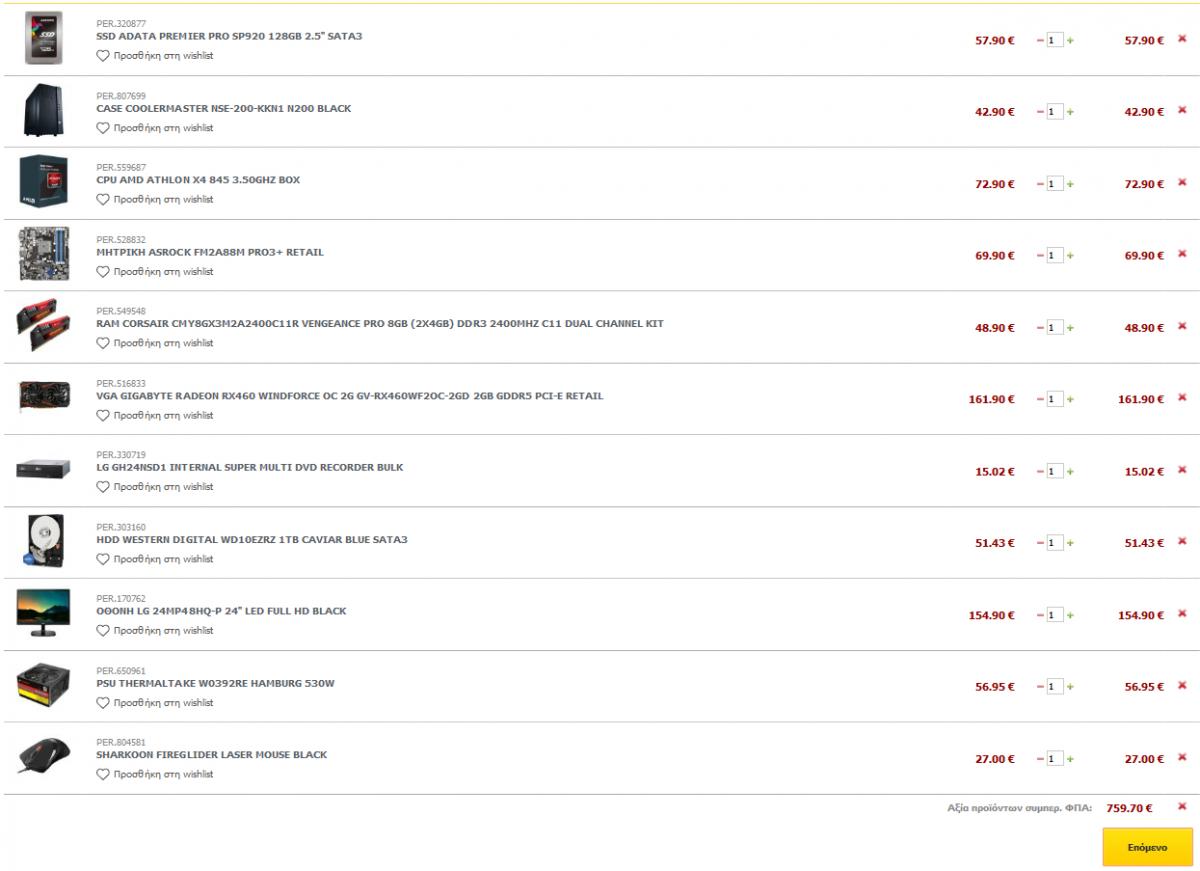Remove Gigabyte Radeon RX460 from cart

(1182, 399)
